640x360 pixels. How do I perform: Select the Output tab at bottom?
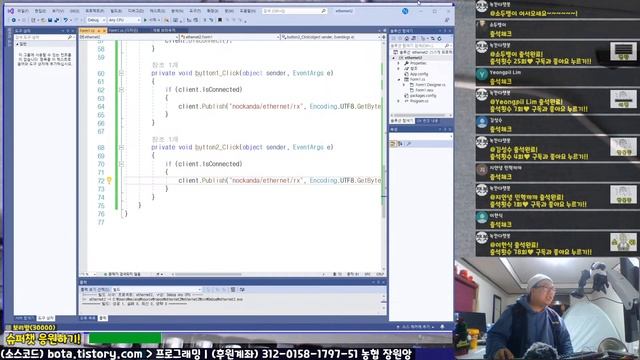click(x=103, y=318)
